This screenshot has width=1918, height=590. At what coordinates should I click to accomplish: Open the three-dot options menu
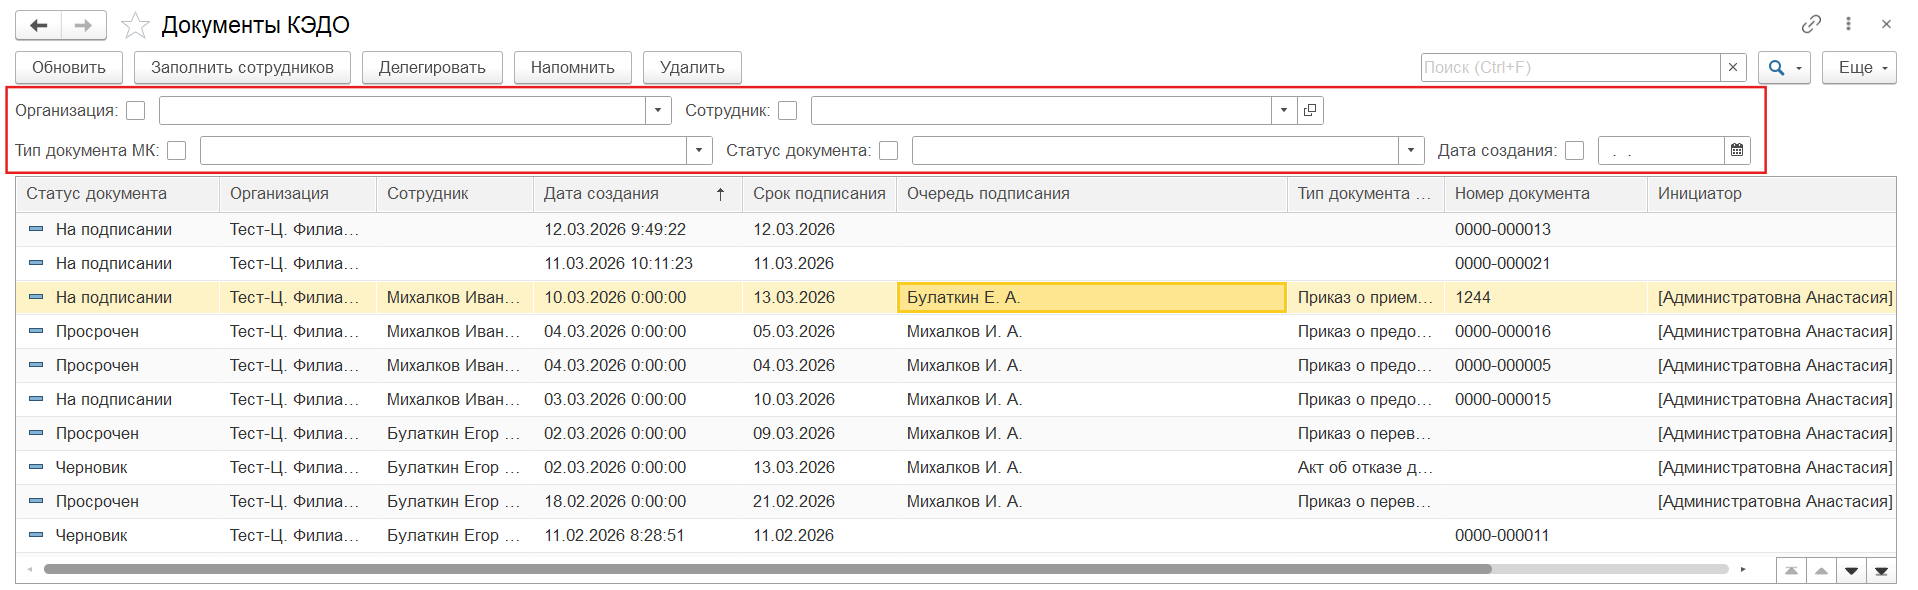[x=1848, y=24]
